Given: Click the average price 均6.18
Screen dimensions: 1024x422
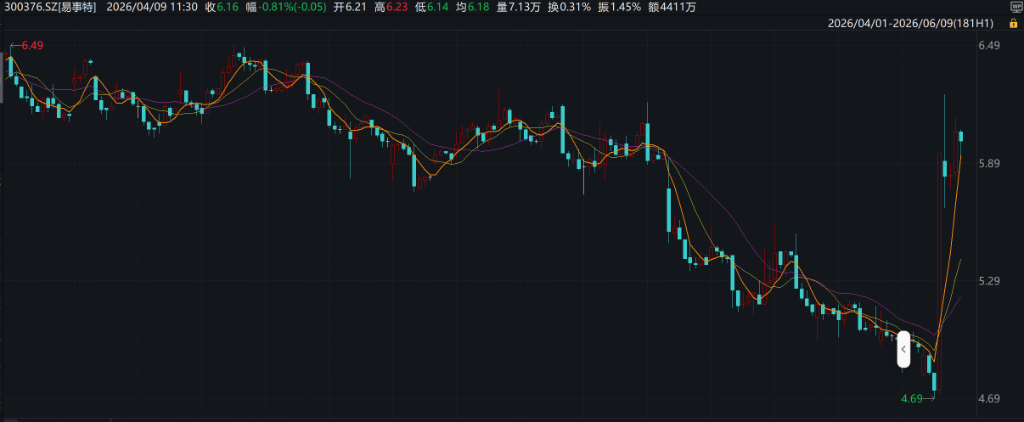Looking at the screenshot, I should tap(472, 7).
